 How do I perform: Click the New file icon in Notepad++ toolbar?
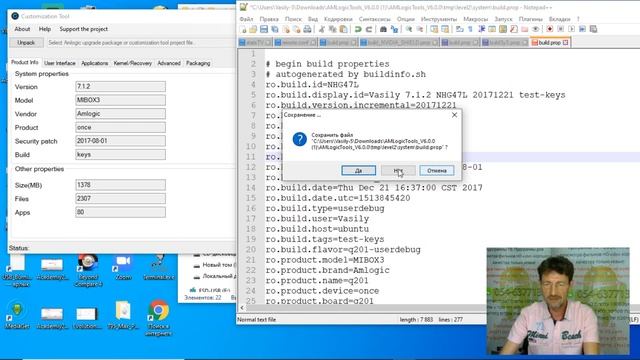[x=243, y=29]
